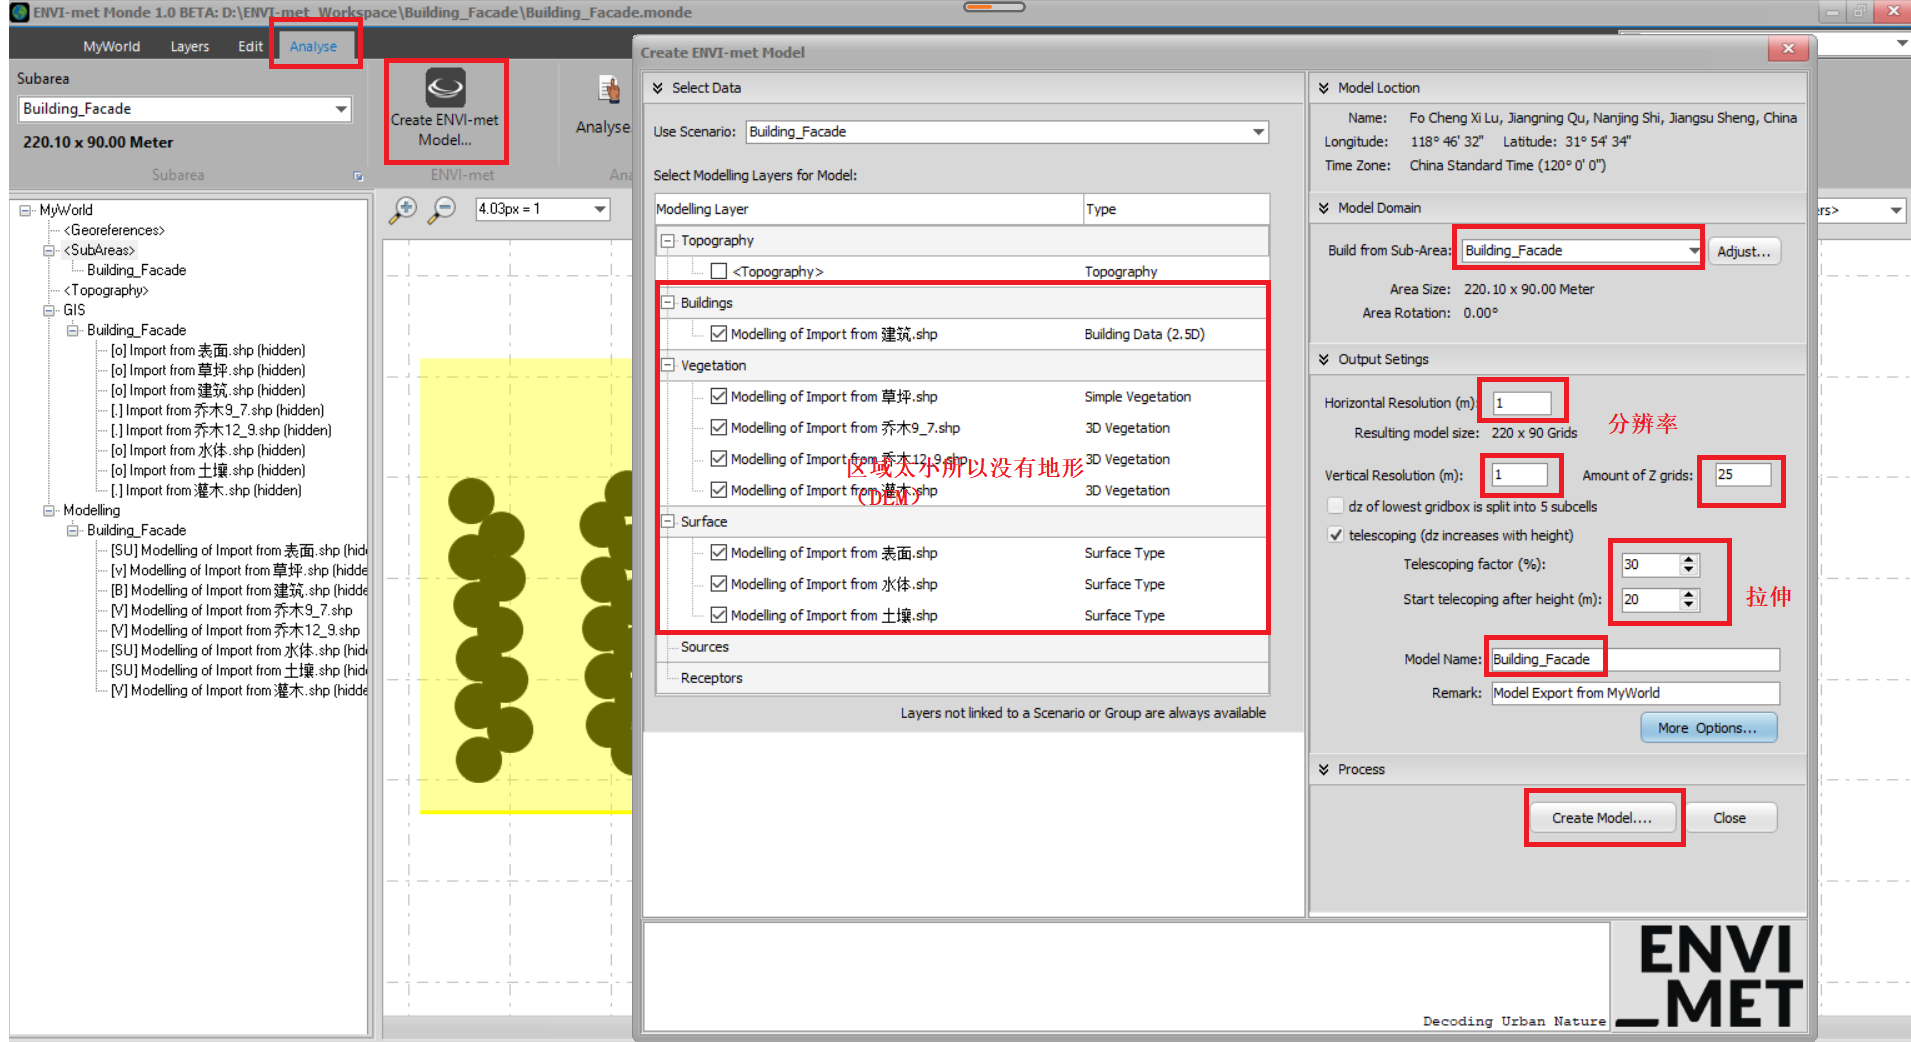
Task: Select the <Georeferences> tree item
Action: coord(114,230)
